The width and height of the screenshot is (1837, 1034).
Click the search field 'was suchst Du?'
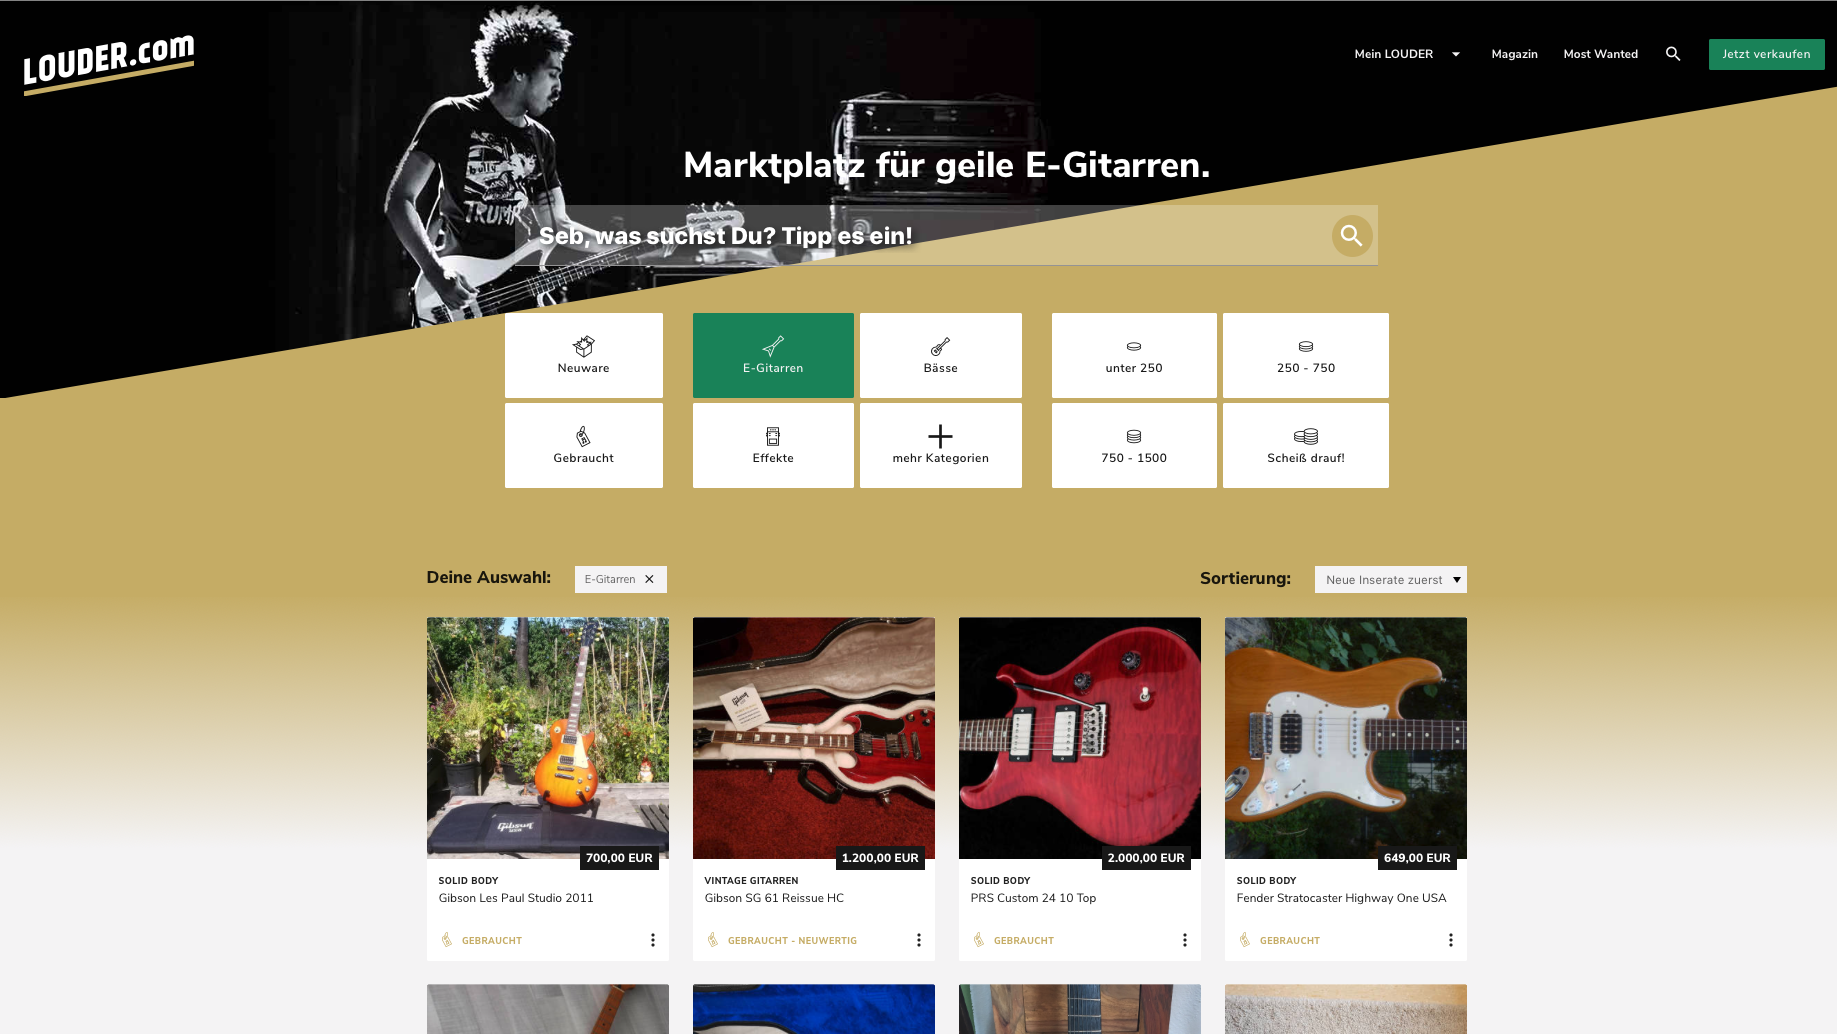tap(920, 236)
